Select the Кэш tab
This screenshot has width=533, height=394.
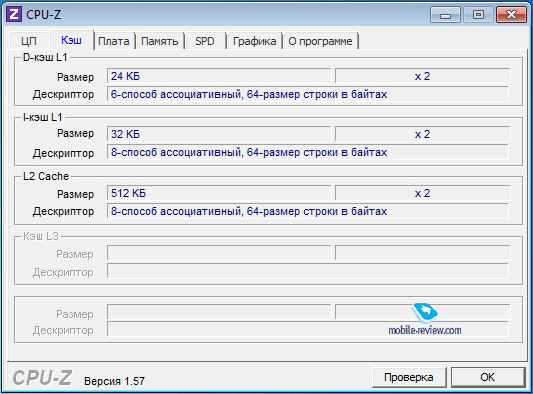pos(71,40)
